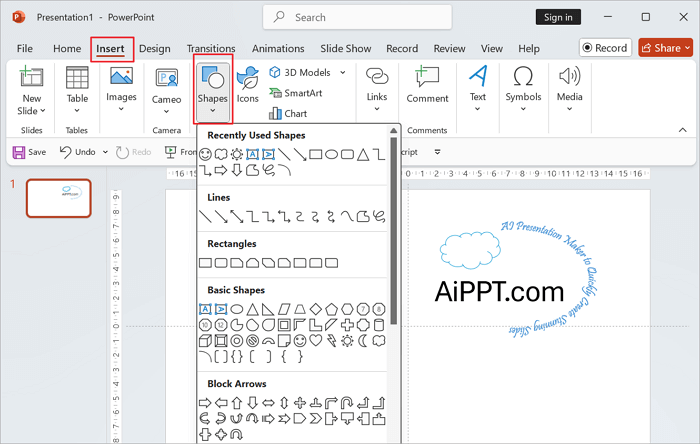Screen dimensions: 700x444
Task: Add a Comment
Action: coord(427,85)
